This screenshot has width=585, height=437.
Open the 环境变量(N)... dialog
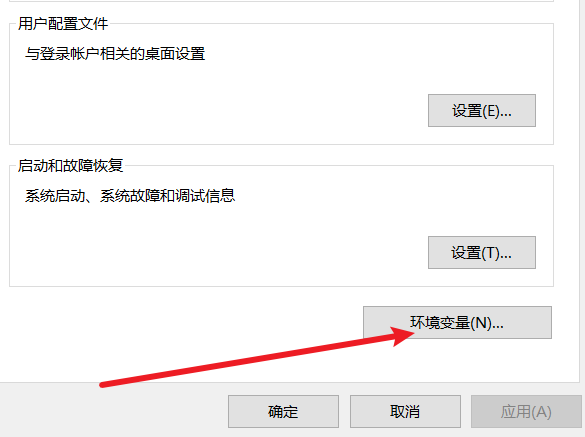pyautogui.click(x=457, y=322)
